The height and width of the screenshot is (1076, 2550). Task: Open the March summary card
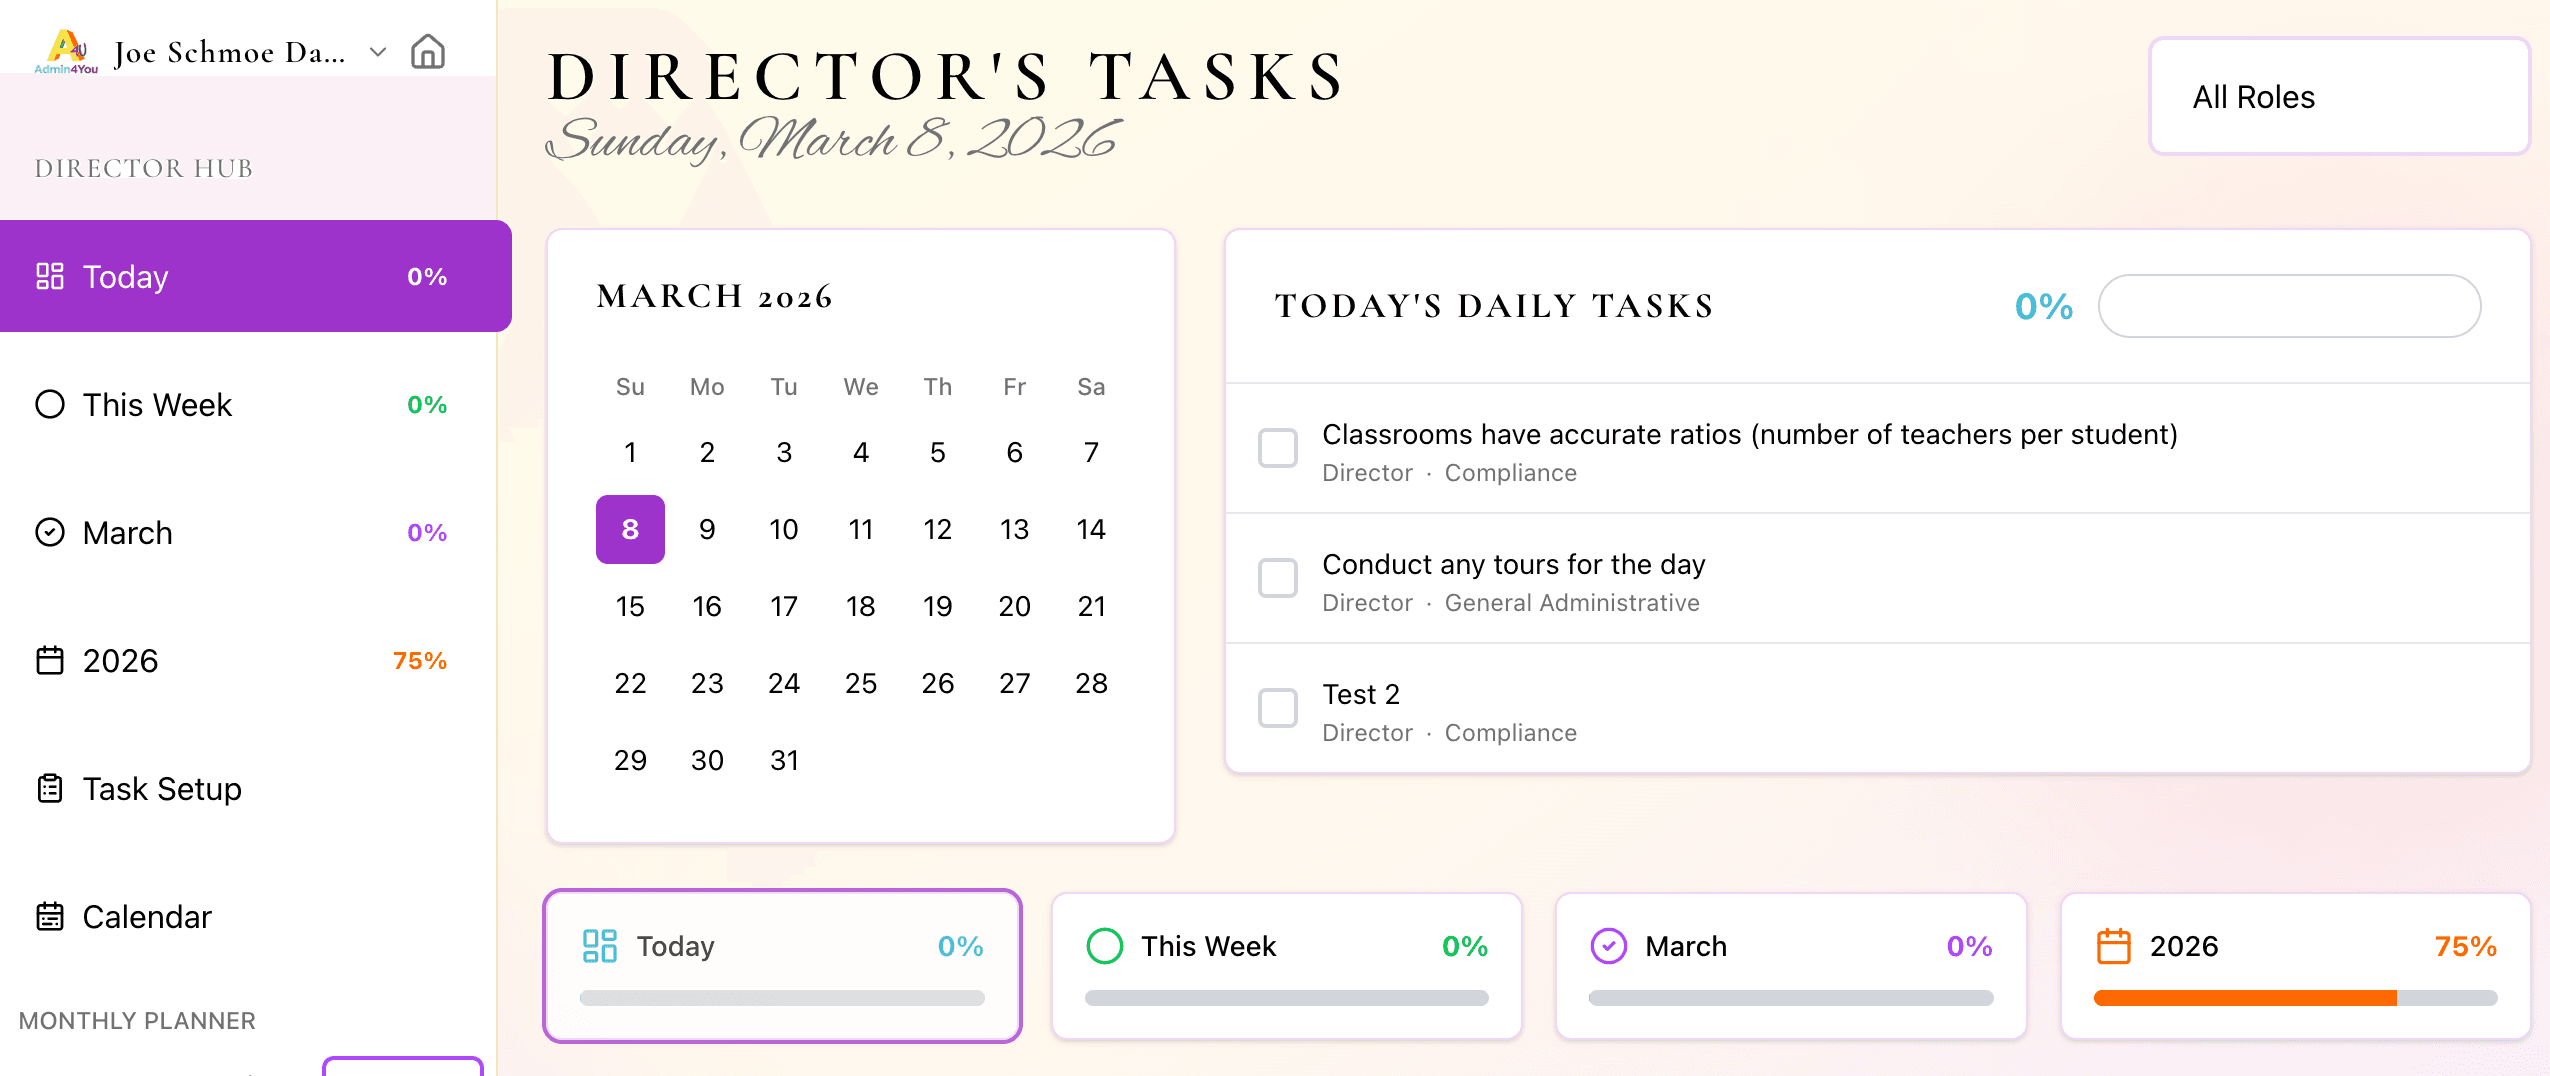tap(1790, 965)
